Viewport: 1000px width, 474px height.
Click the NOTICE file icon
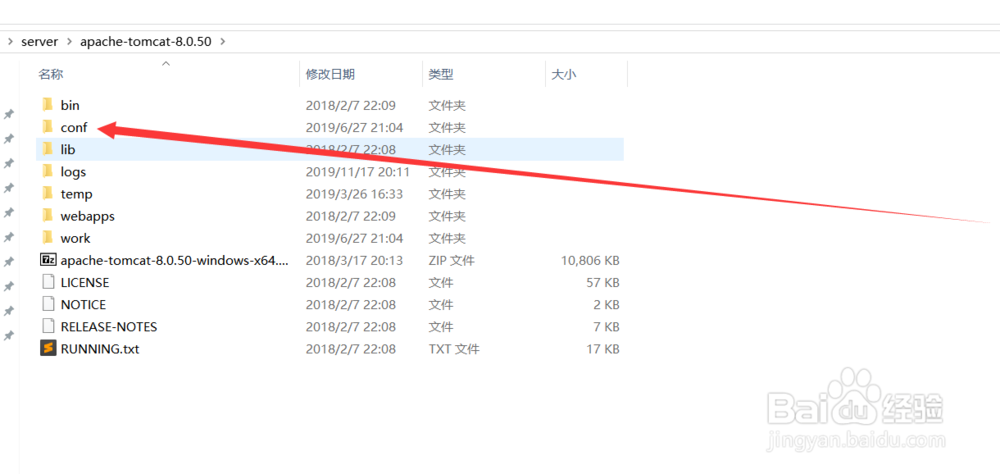point(48,304)
